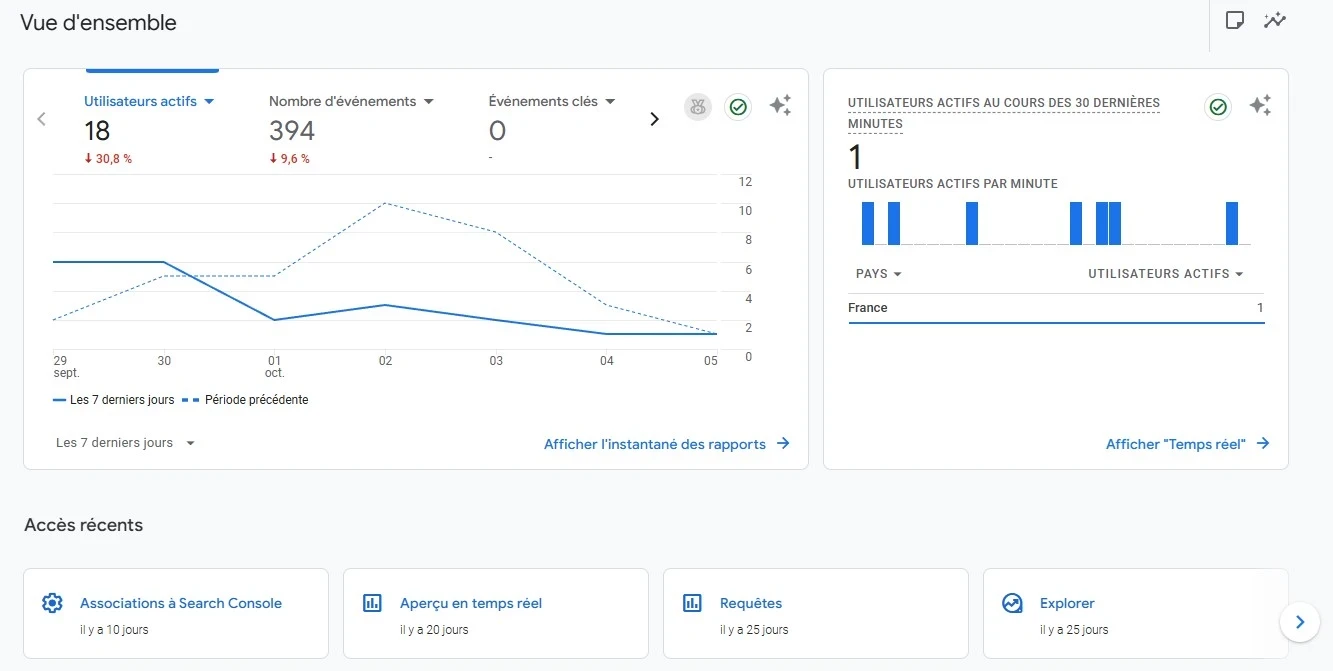Viewport: 1333px width, 671px height.
Task: Click the checkmark icon on the realtime card
Action: click(x=1217, y=106)
